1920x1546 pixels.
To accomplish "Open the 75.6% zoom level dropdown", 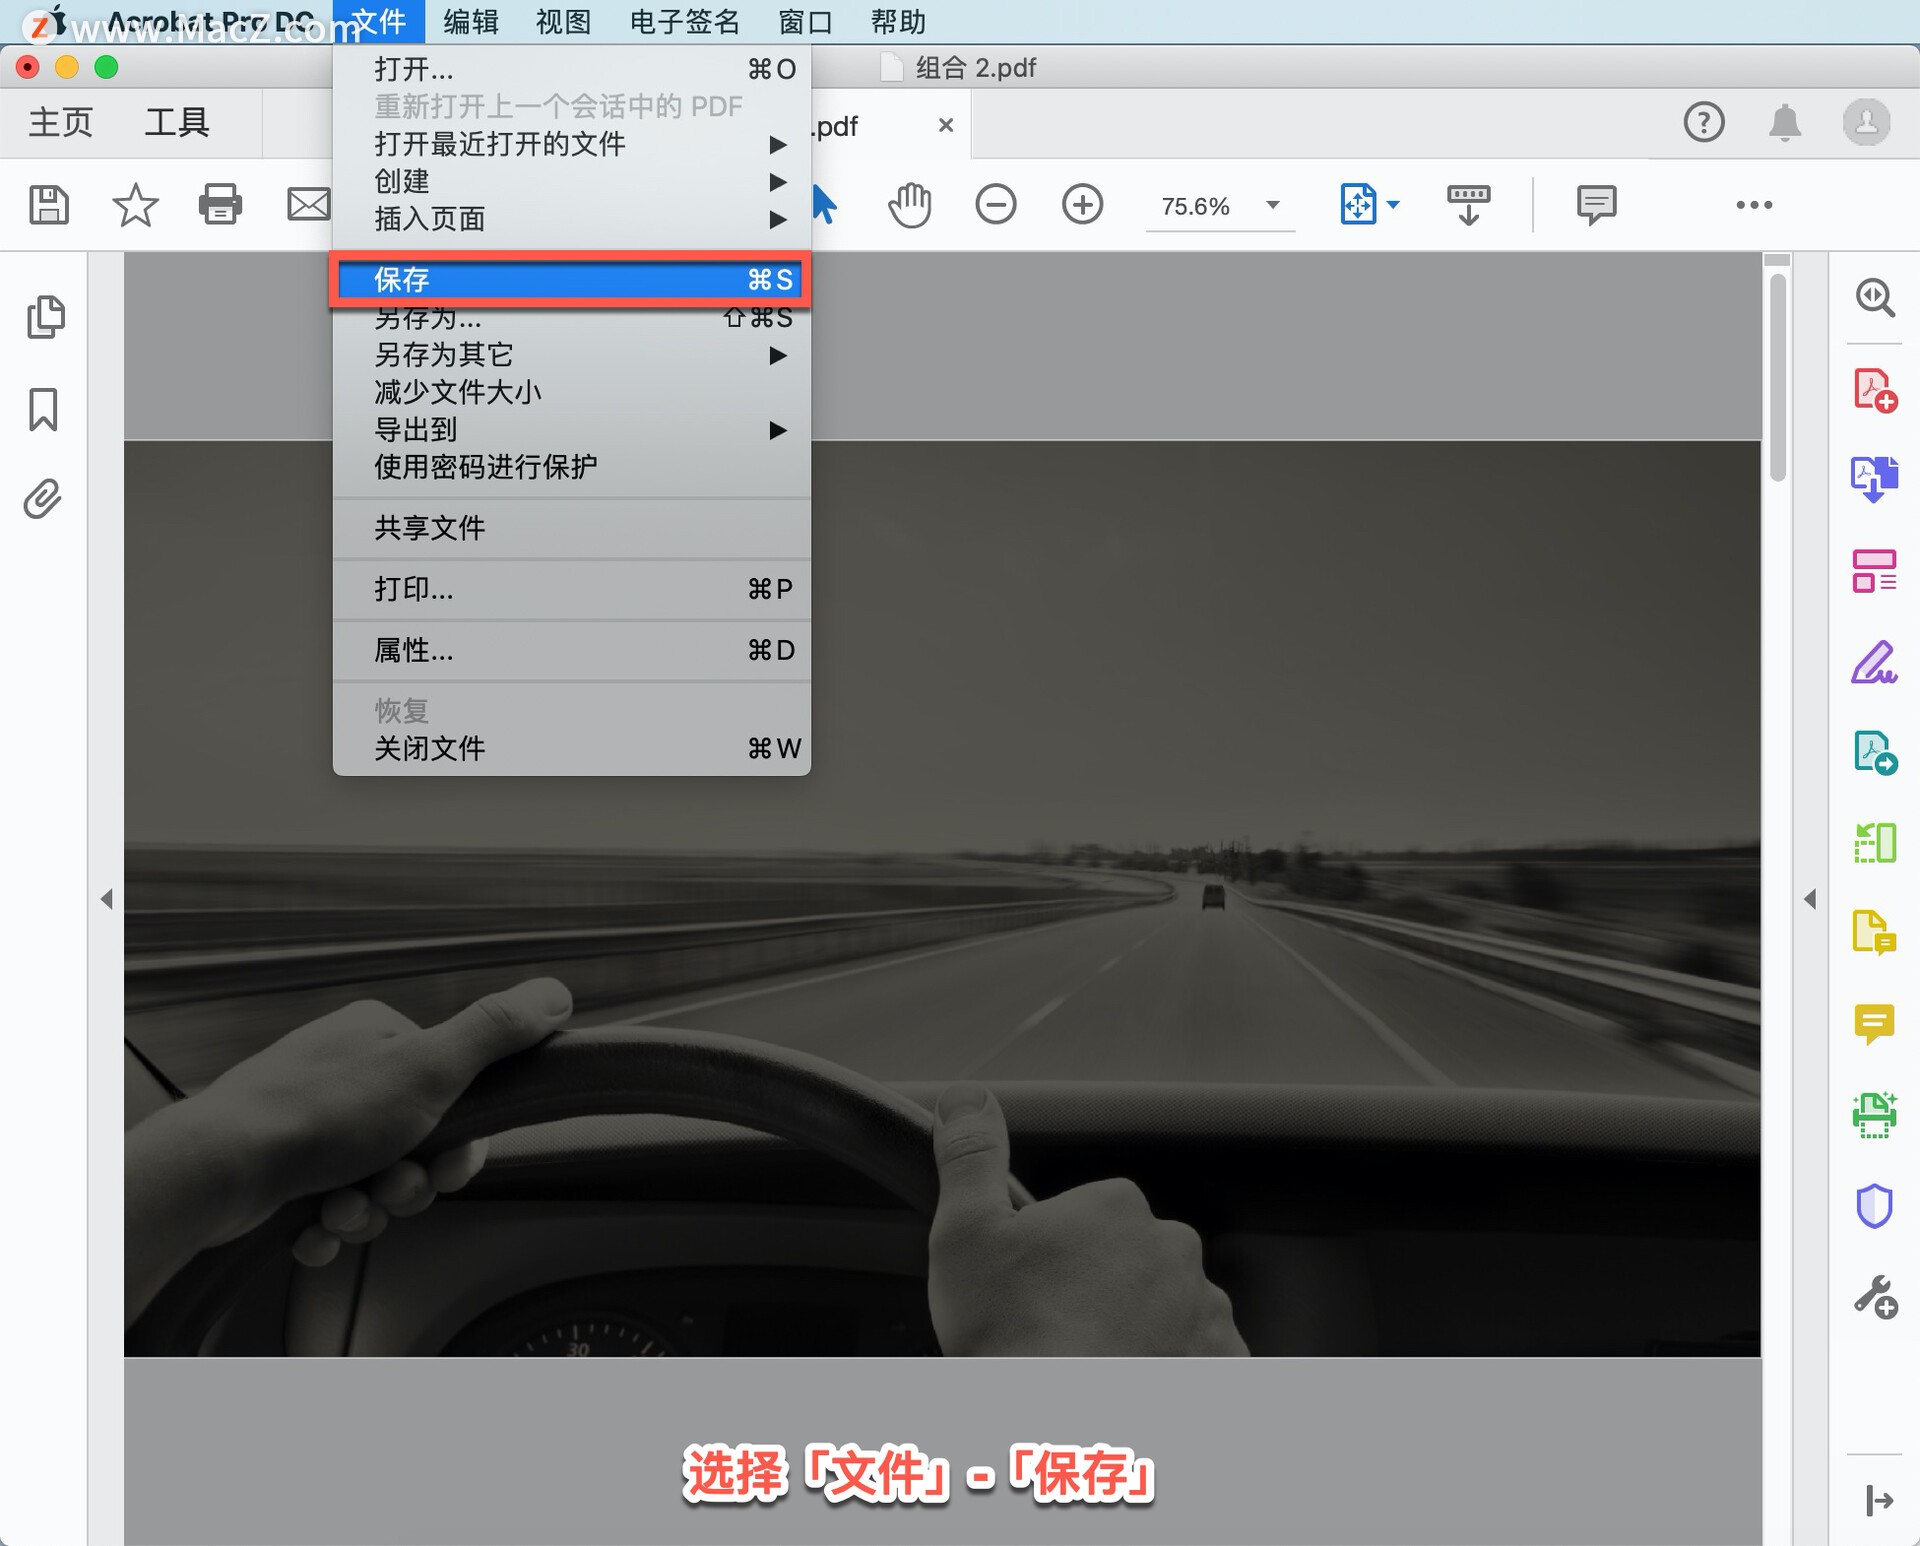I will point(1272,205).
